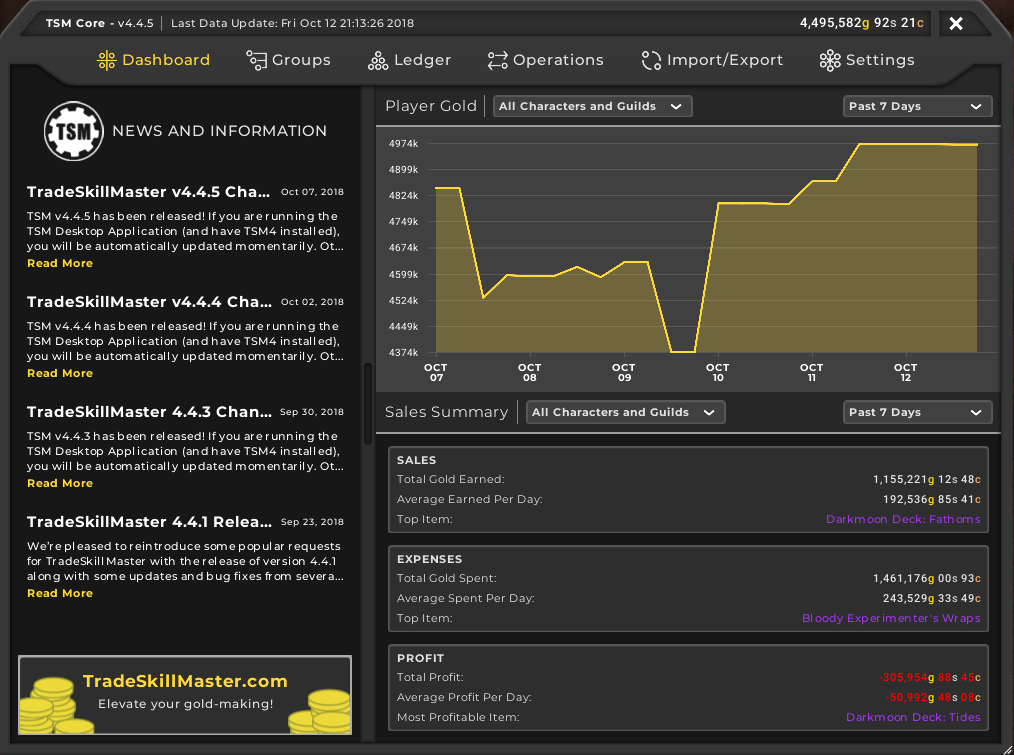Click Darkmoon Deck: Fathoms top item
The image size is (1014, 755).
click(903, 519)
